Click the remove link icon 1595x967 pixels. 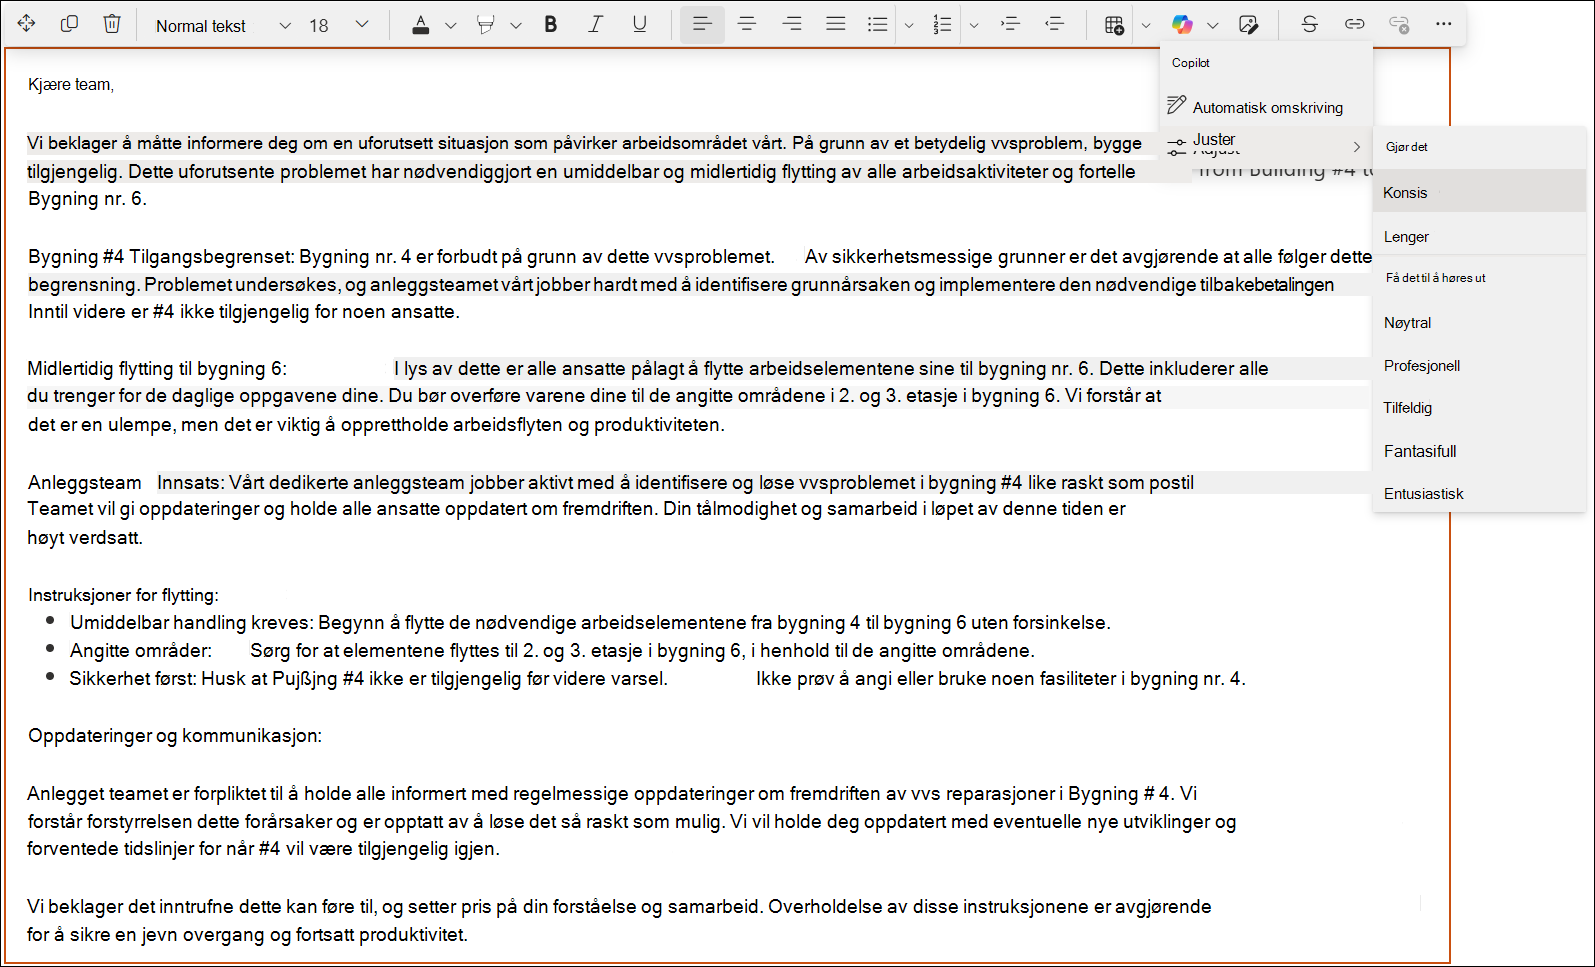tap(1400, 24)
